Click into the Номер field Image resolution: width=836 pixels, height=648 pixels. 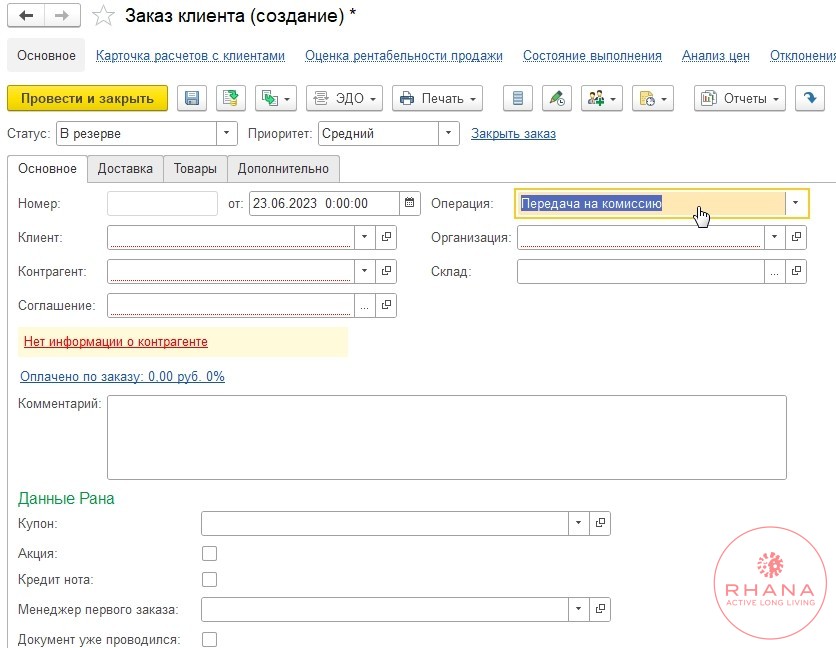point(162,203)
